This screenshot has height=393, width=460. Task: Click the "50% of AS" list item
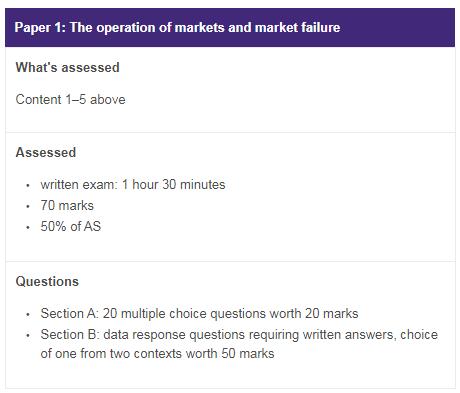click(71, 226)
